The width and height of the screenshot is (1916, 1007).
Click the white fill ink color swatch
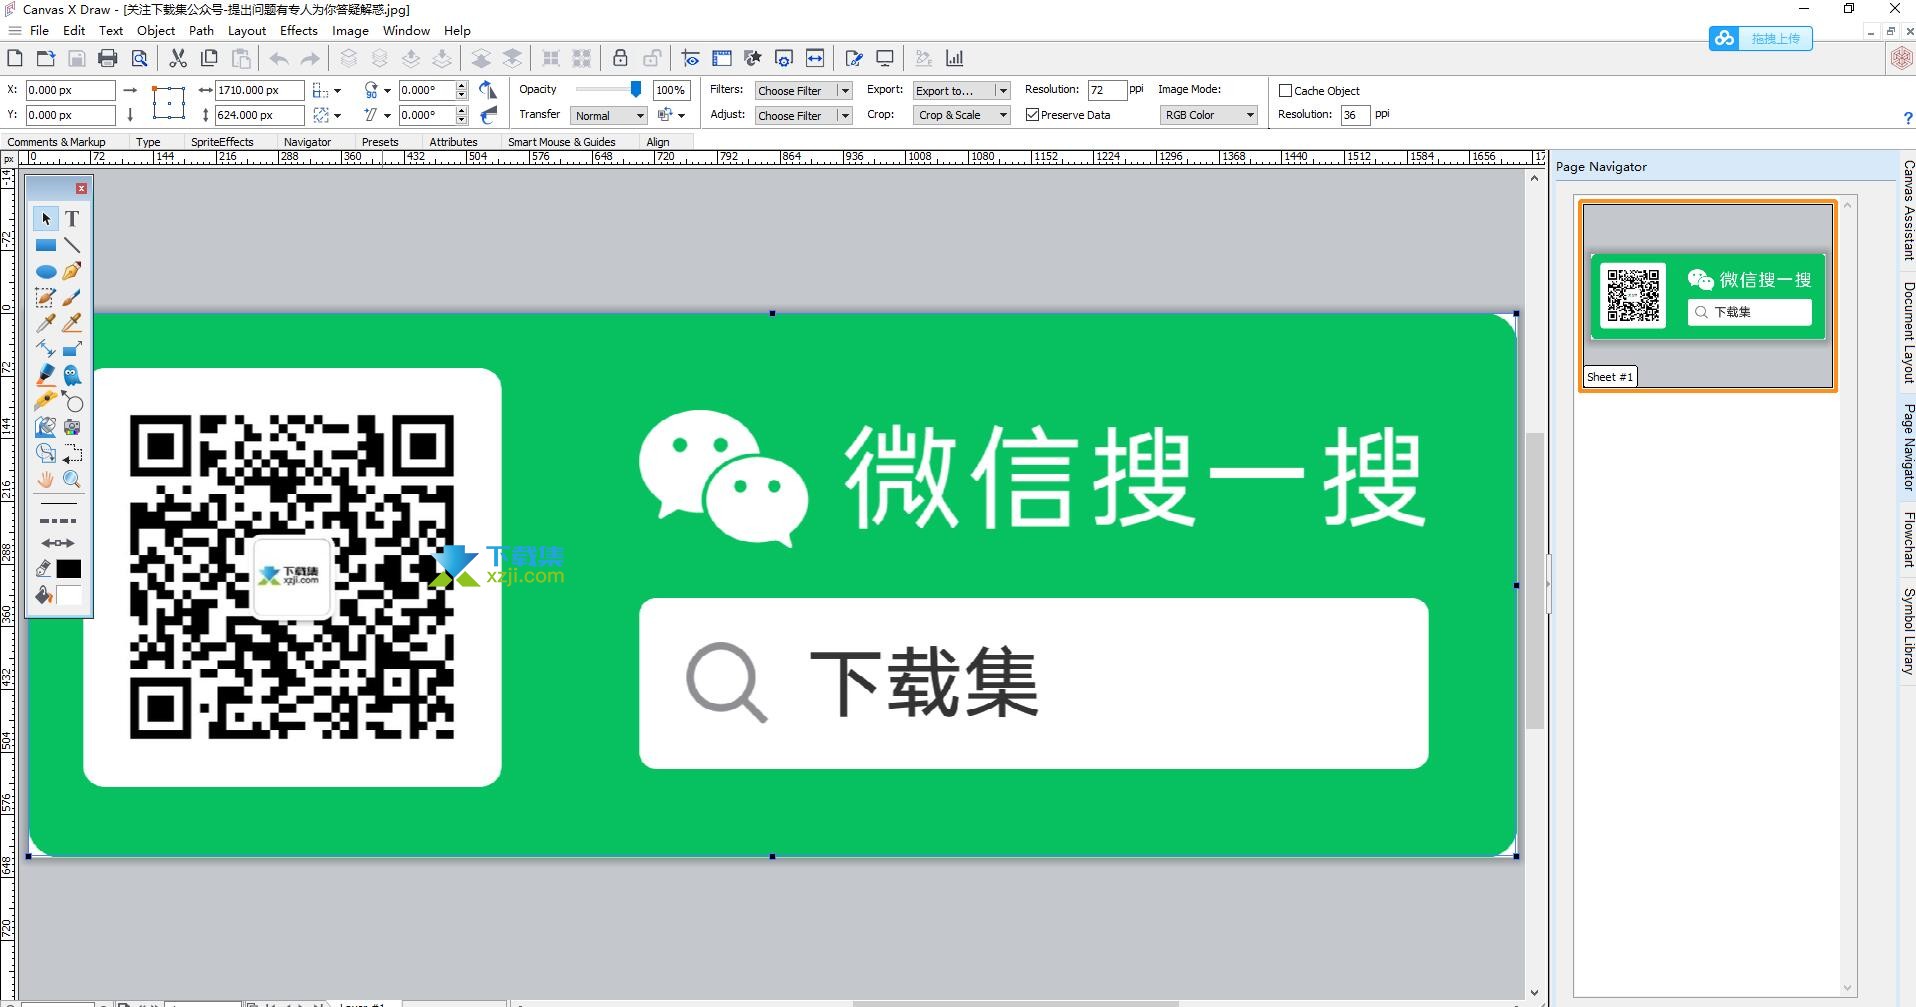coord(69,596)
